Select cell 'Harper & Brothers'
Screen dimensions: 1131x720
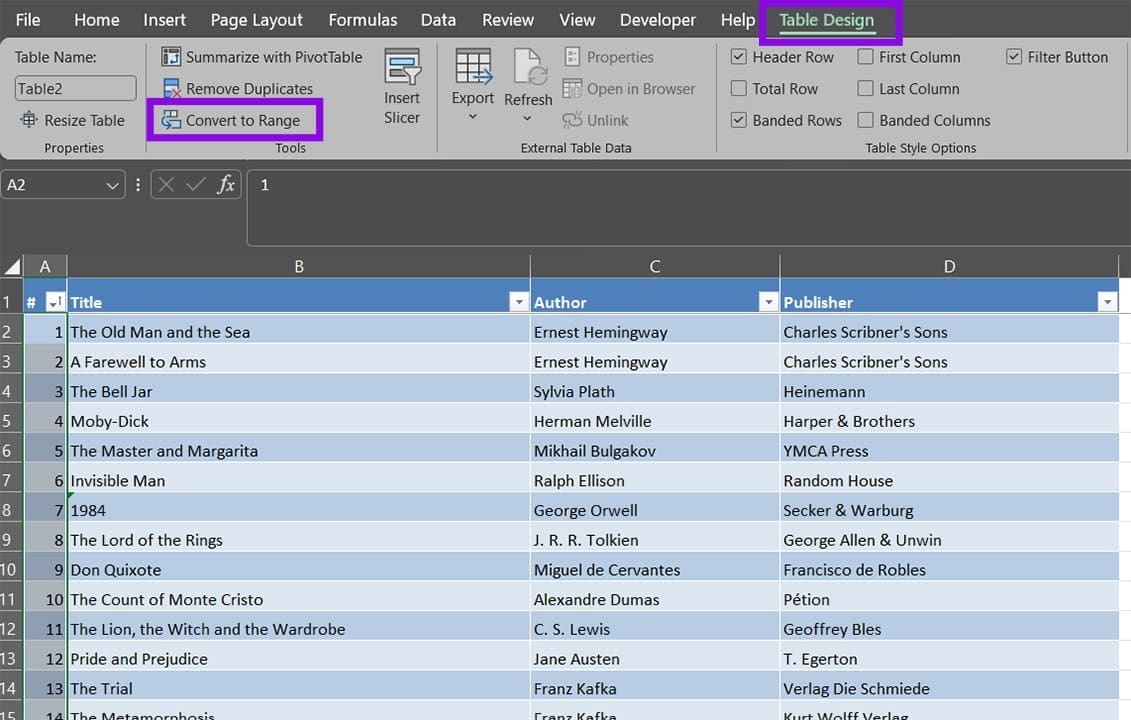click(x=949, y=421)
